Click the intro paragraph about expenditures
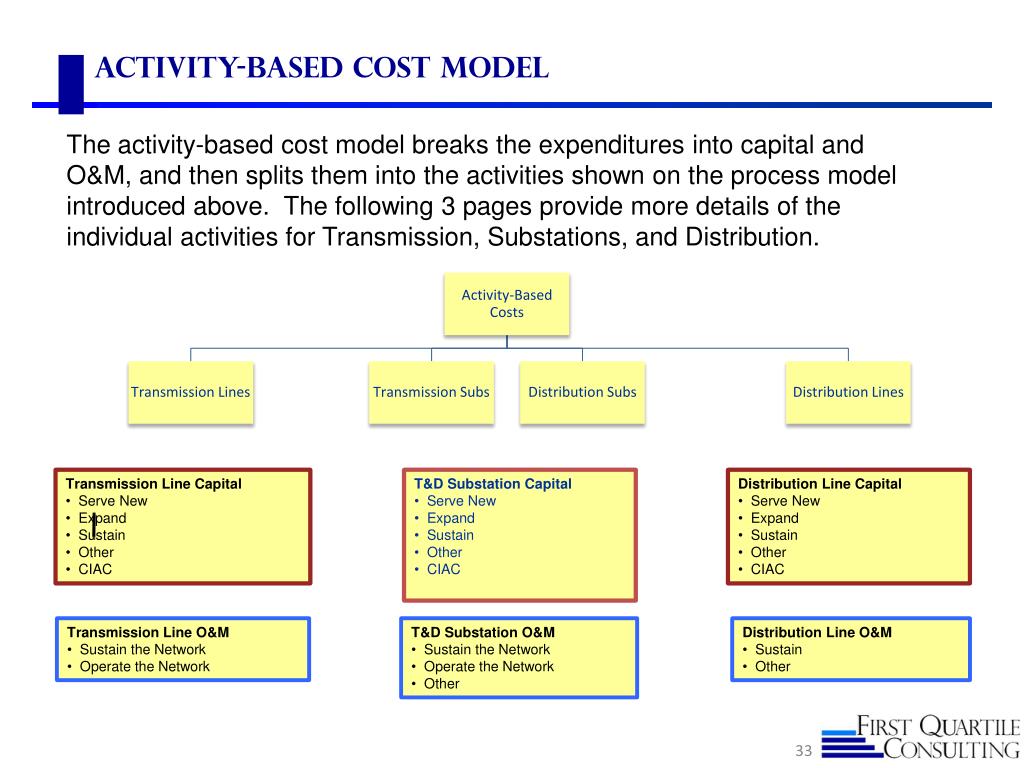The height and width of the screenshot is (768, 1024). coord(481,191)
